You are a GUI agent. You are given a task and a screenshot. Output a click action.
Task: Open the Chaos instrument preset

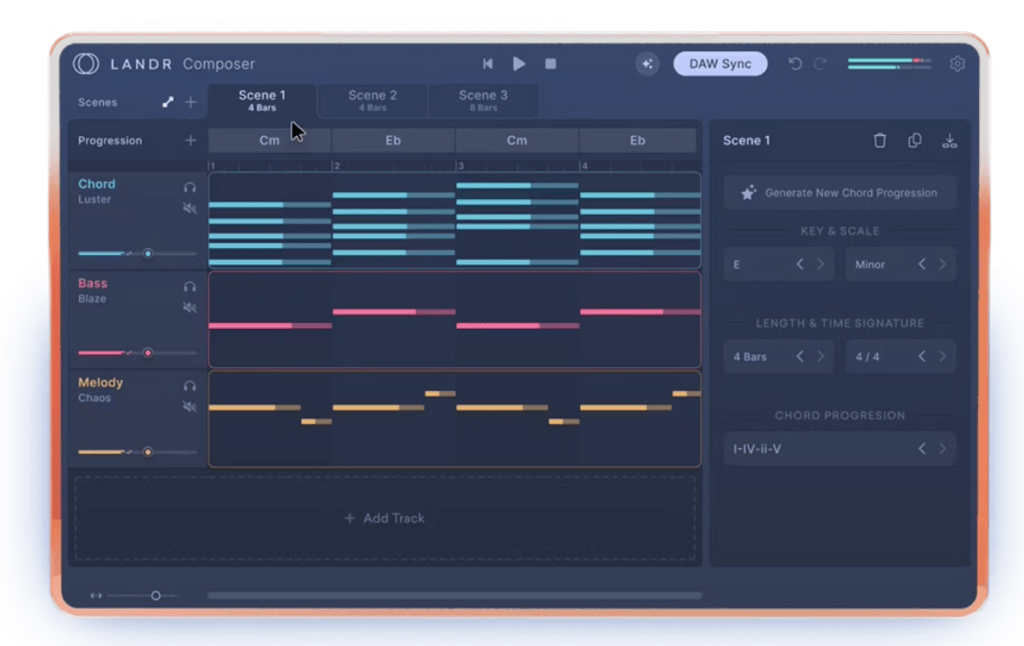point(95,398)
